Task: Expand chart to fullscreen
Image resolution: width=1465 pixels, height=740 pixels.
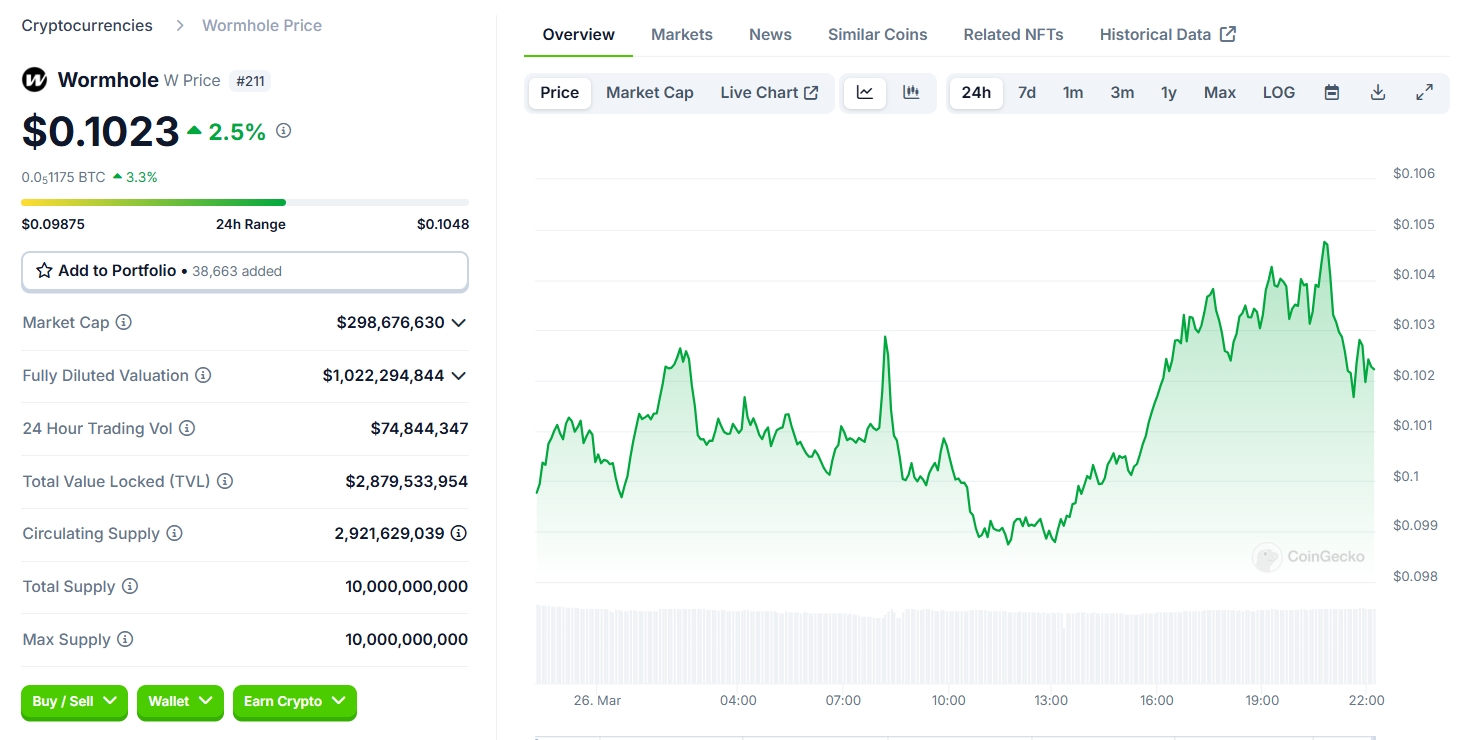Action: [1424, 93]
